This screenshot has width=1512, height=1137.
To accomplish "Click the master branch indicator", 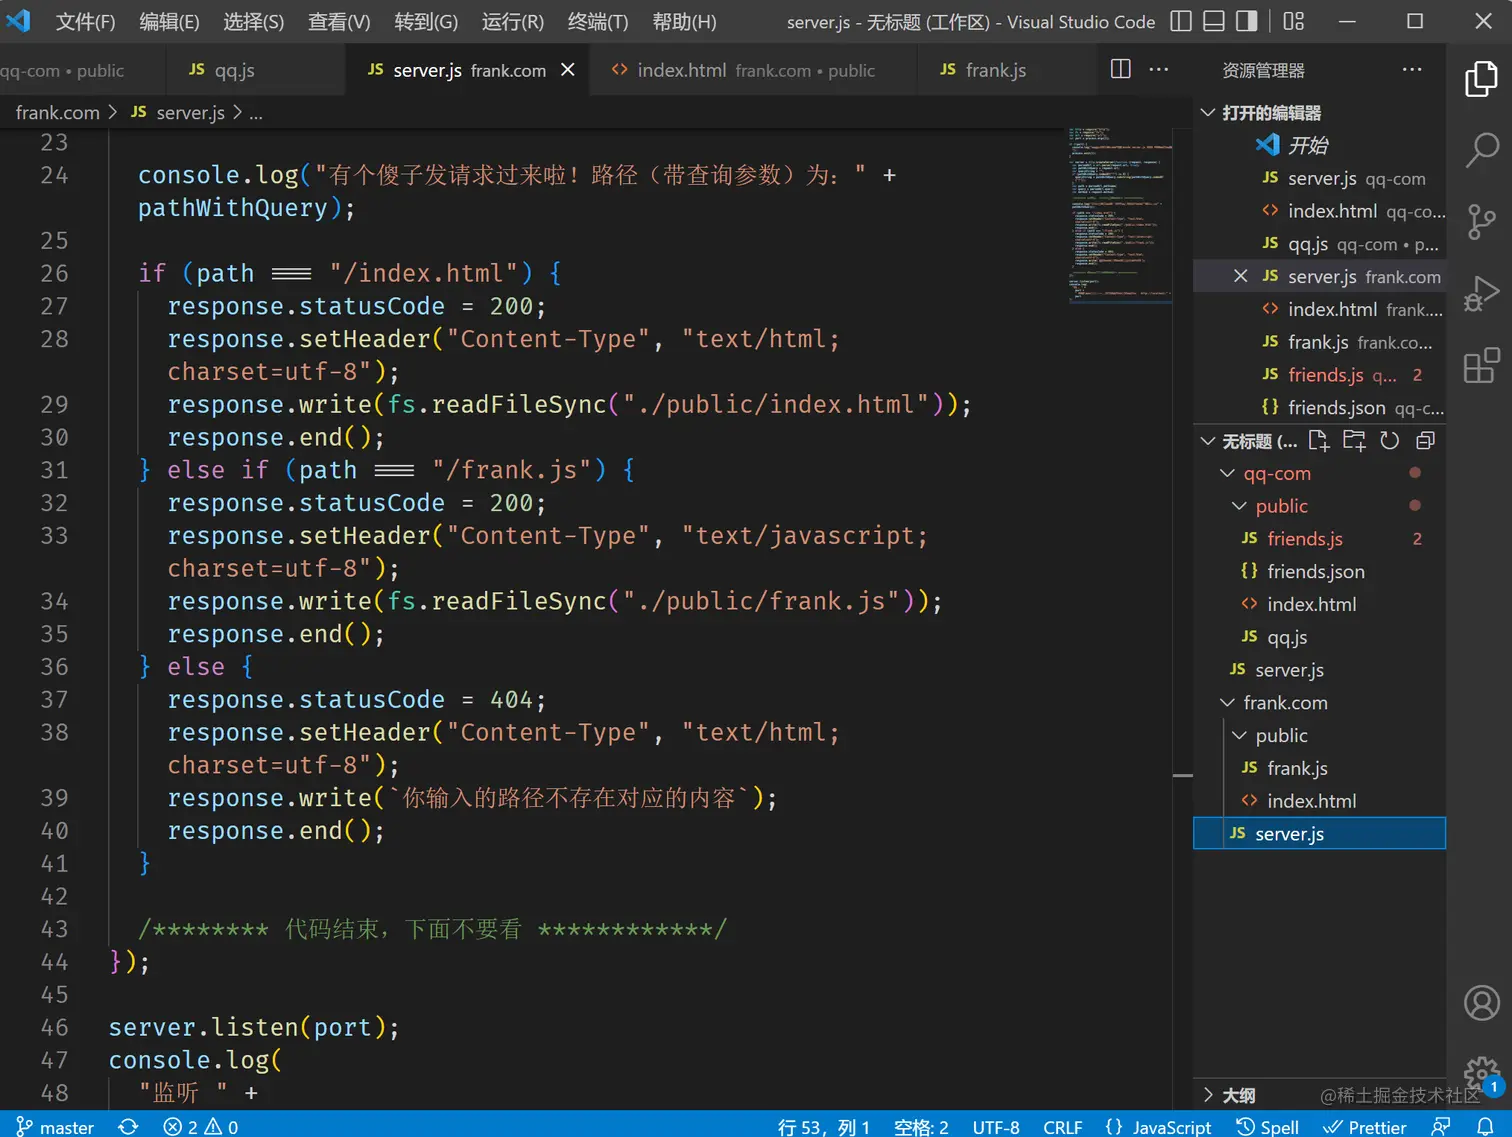I will [x=56, y=1127].
